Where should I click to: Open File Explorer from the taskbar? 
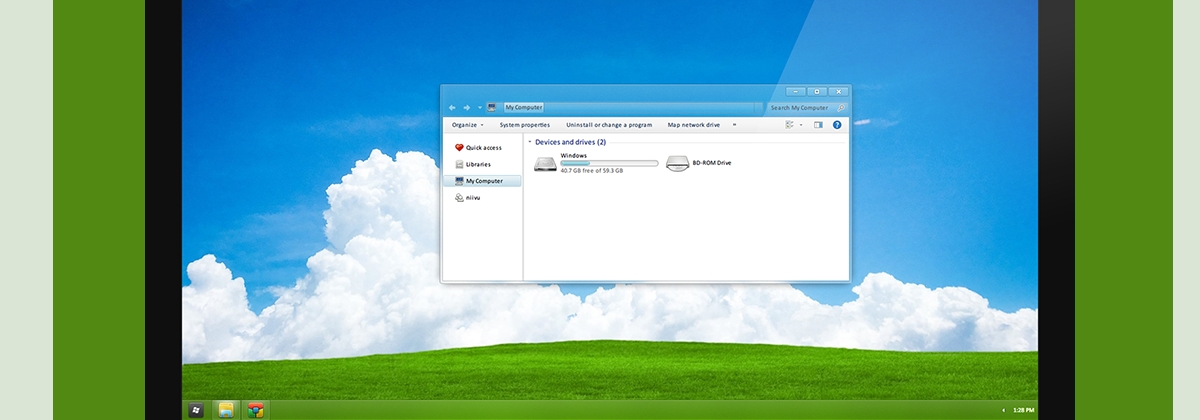pyautogui.click(x=226, y=410)
